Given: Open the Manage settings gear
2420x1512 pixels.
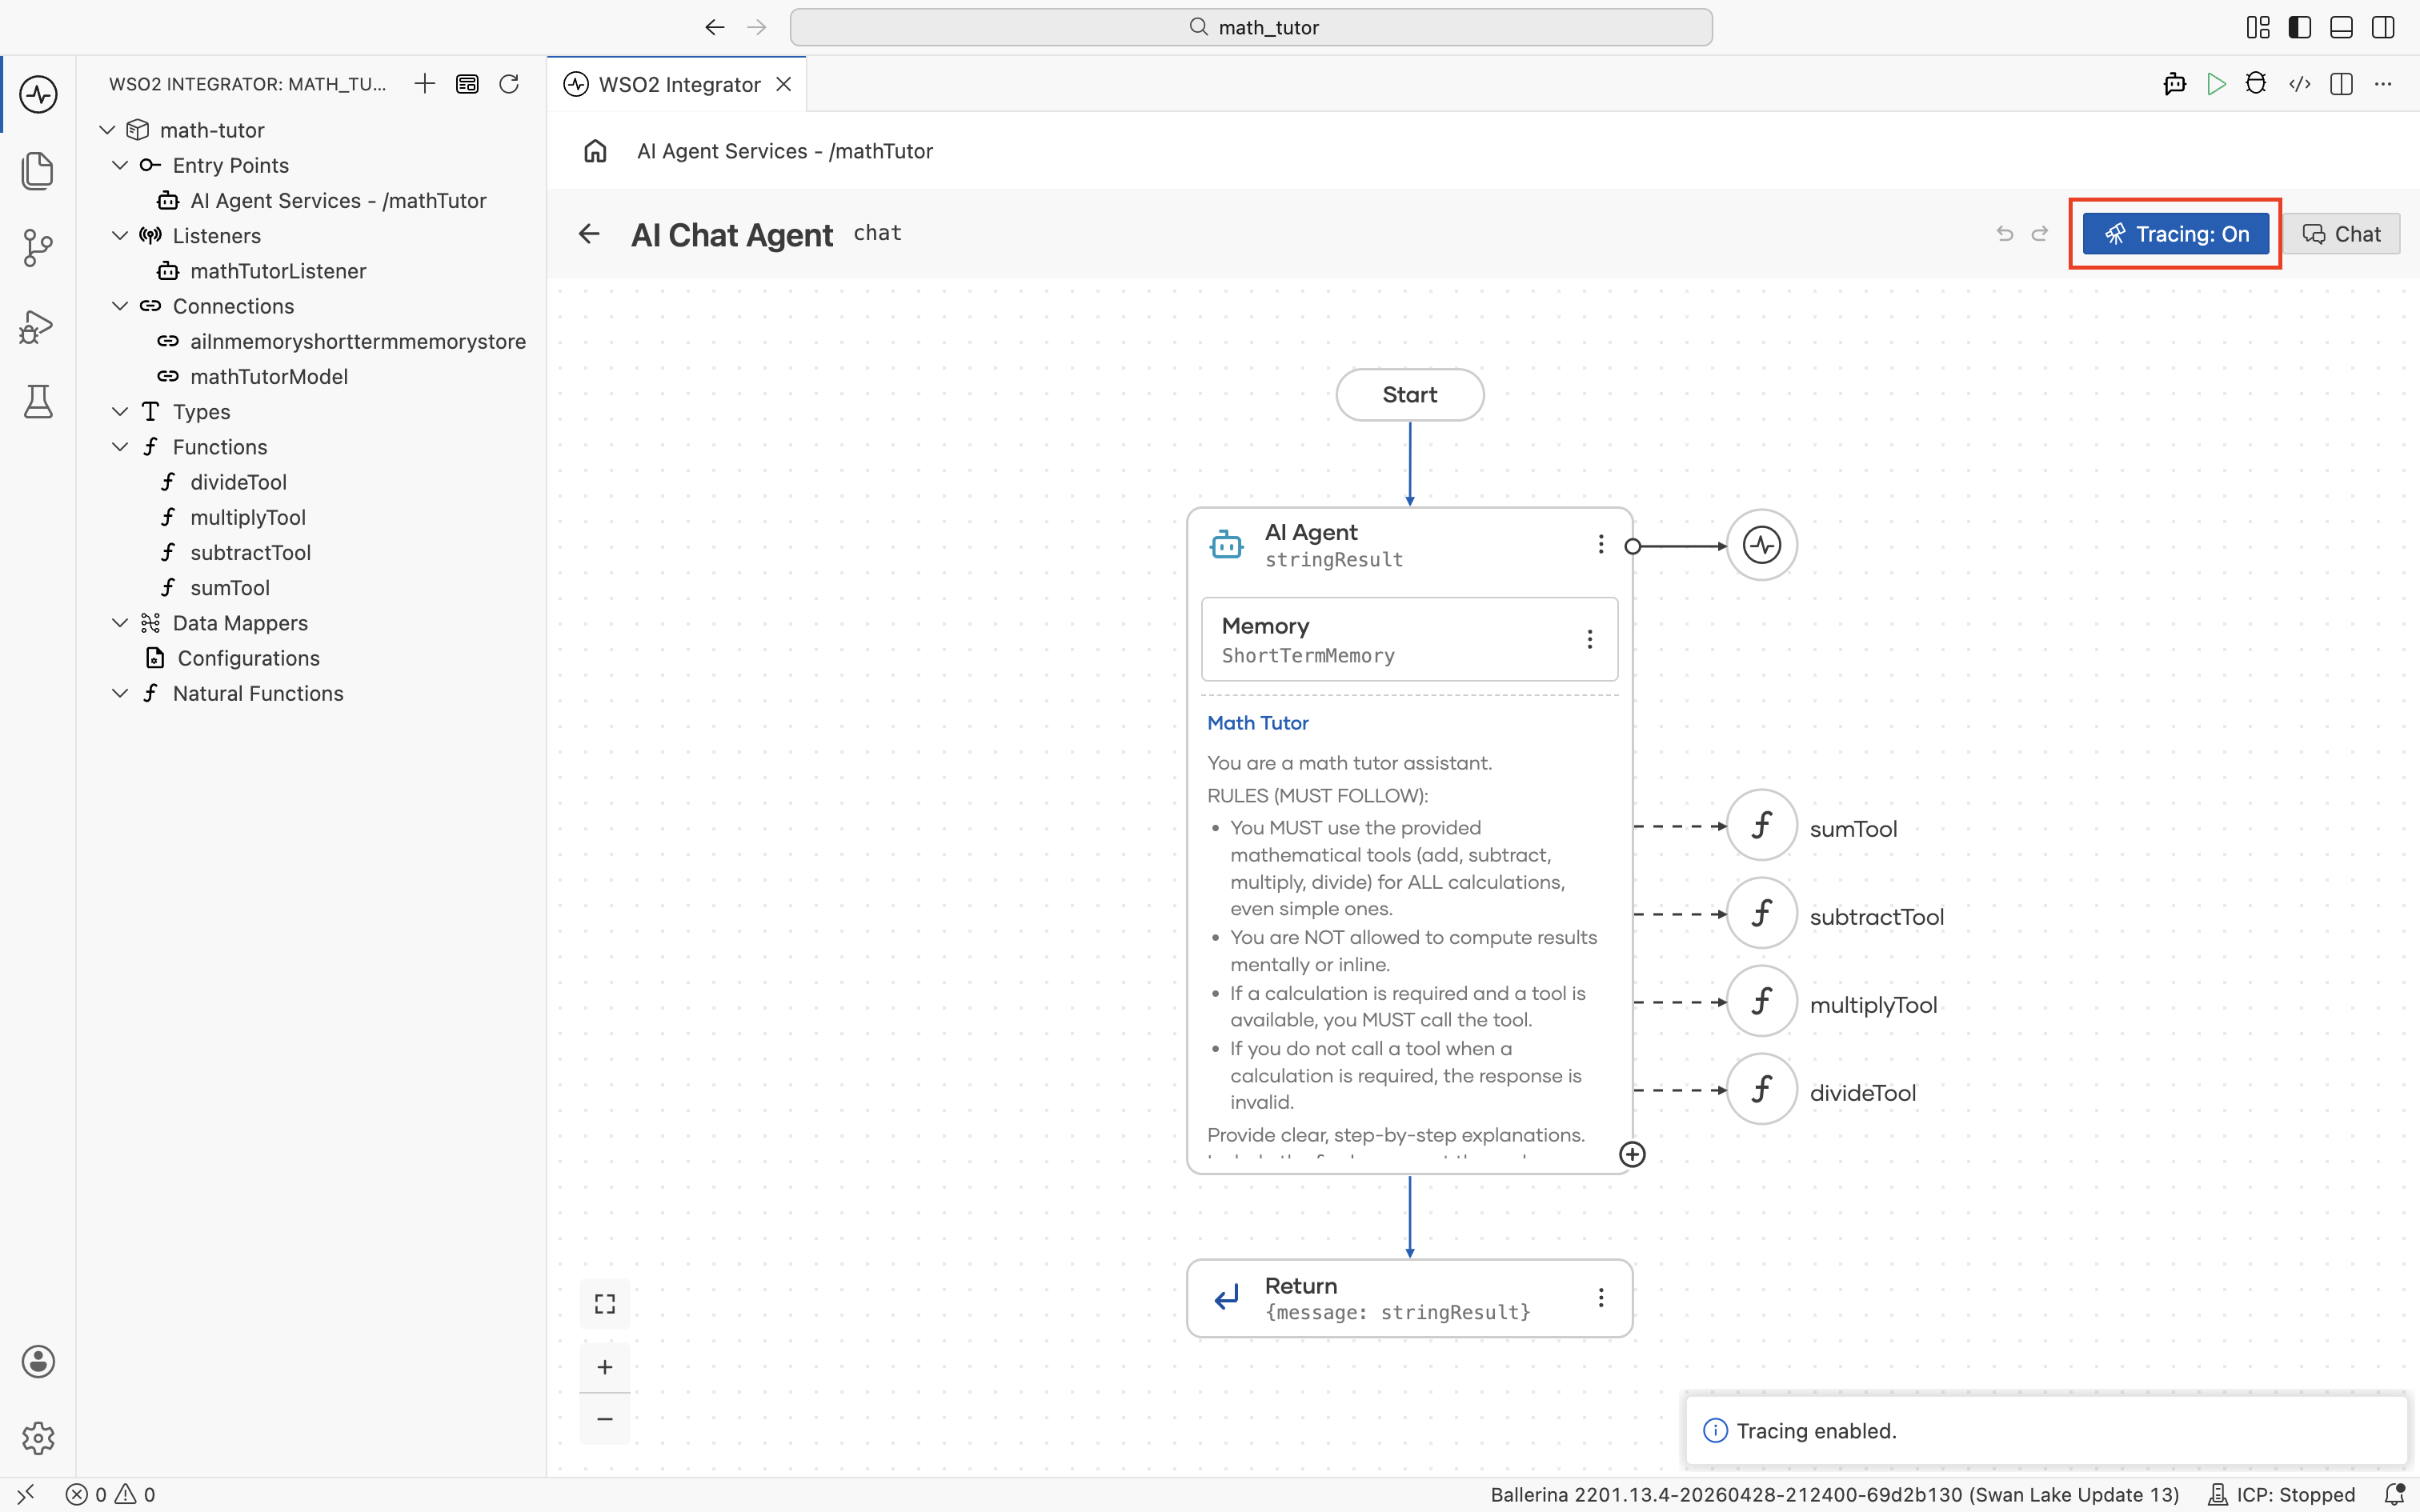Looking at the screenshot, I should [x=38, y=1438].
